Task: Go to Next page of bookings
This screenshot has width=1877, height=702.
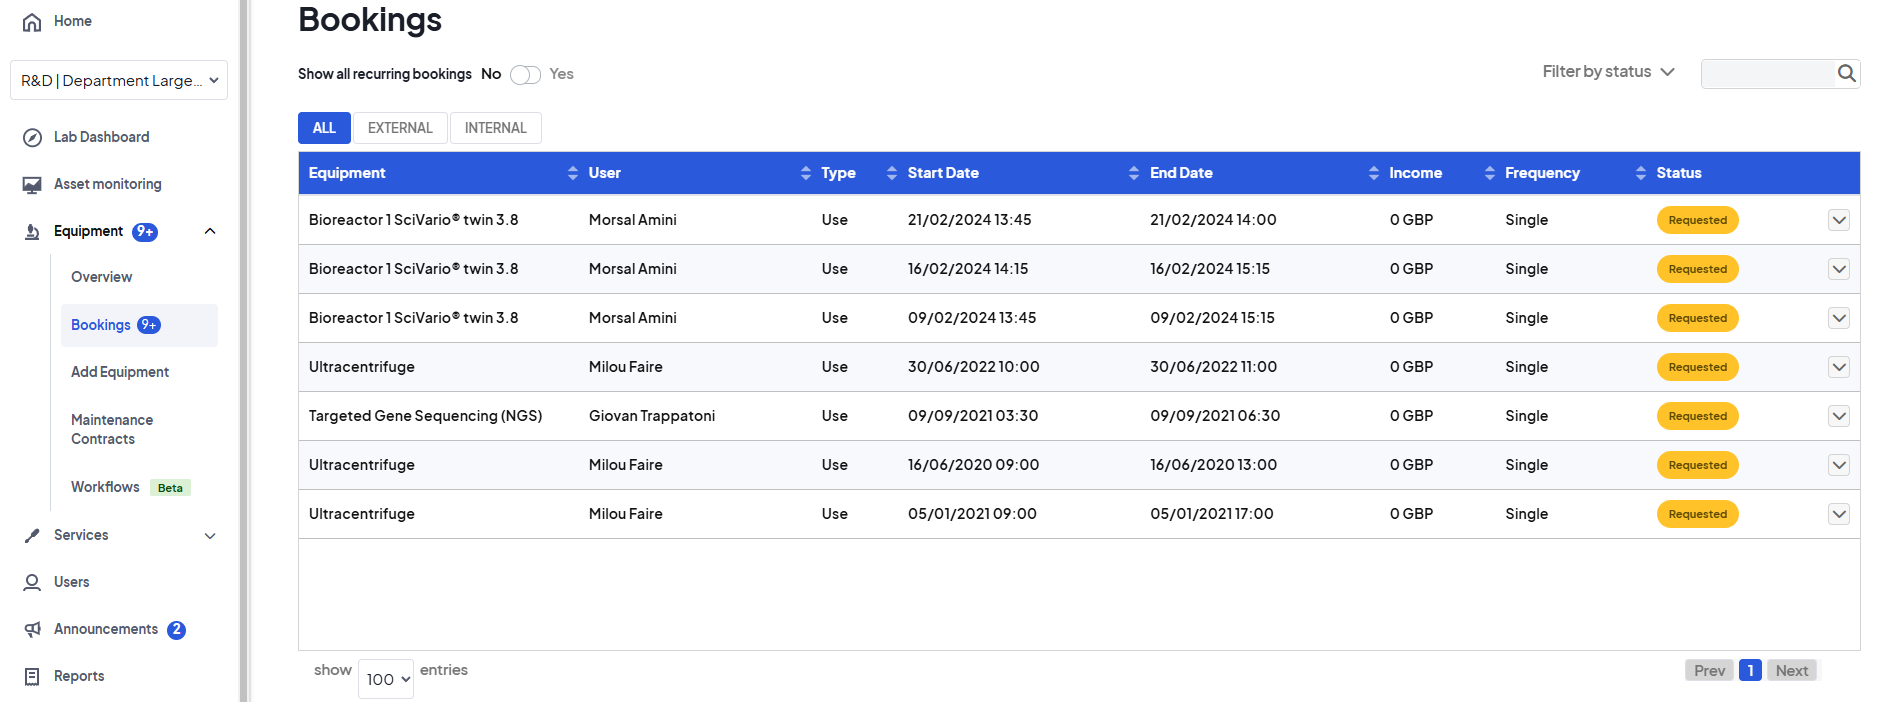Action: pyautogui.click(x=1791, y=671)
